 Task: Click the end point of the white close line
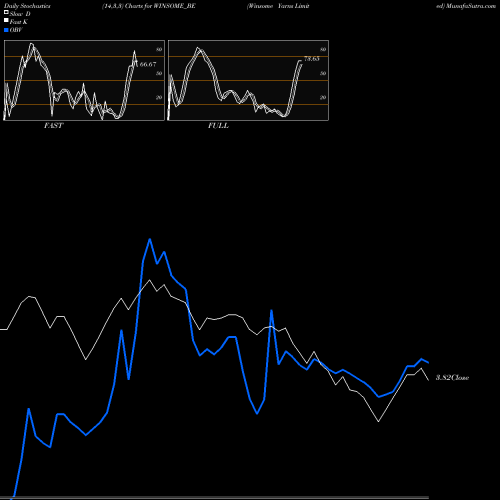[428, 380]
